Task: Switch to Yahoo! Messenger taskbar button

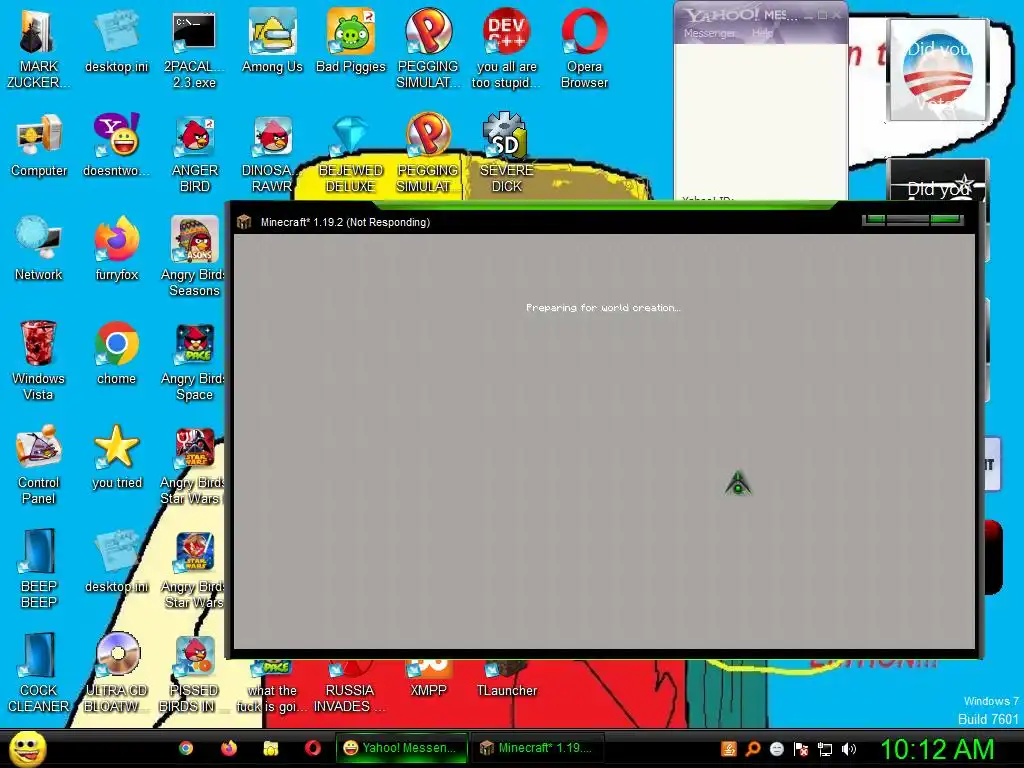Action: tap(402, 748)
